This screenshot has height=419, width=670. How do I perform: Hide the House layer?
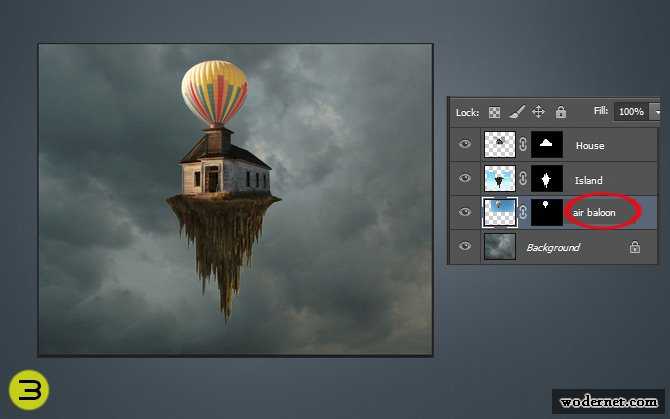click(465, 145)
